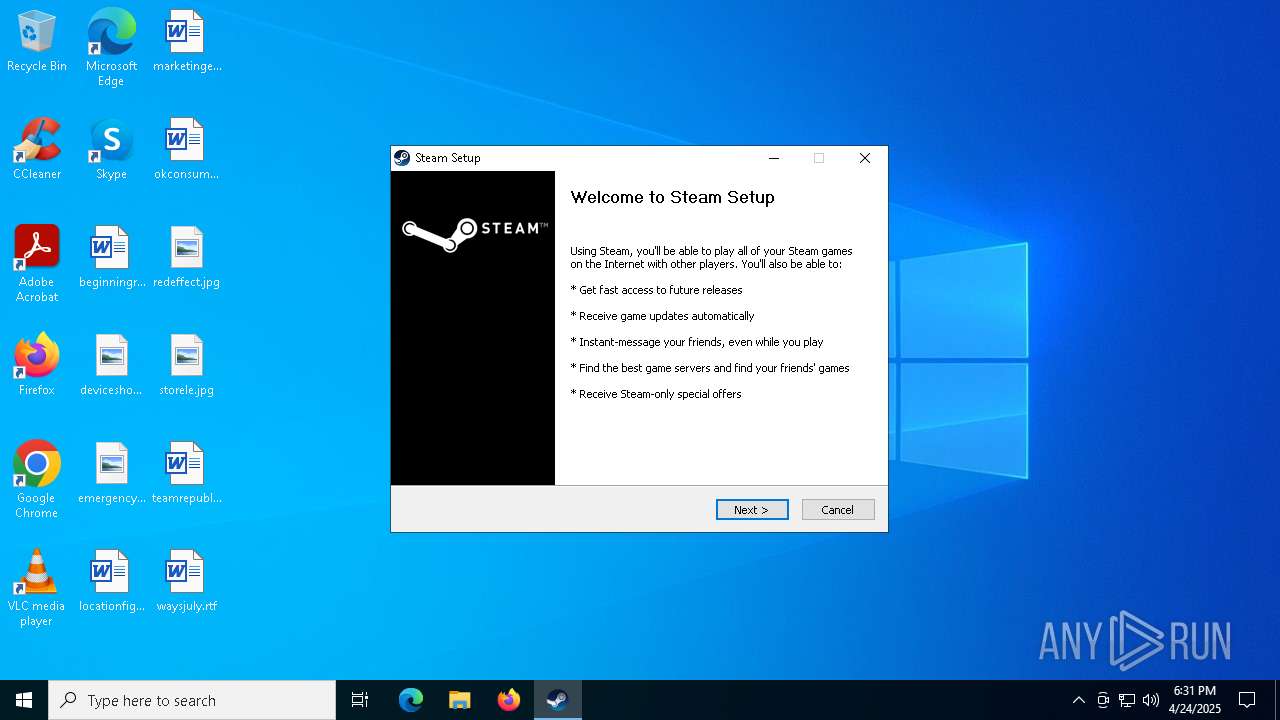Select the Adobe Acrobat desktop shortcut
This screenshot has width=1280, height=720.
pos(37,264)
